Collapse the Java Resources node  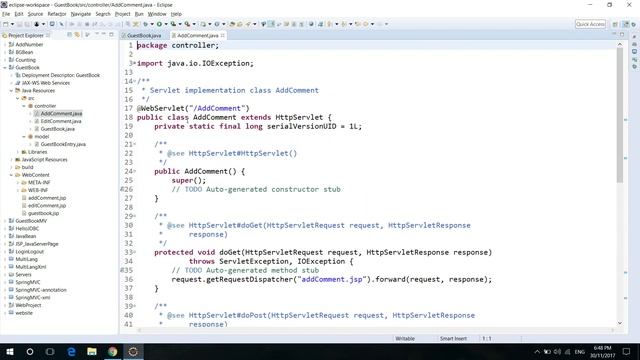[11, 91]
